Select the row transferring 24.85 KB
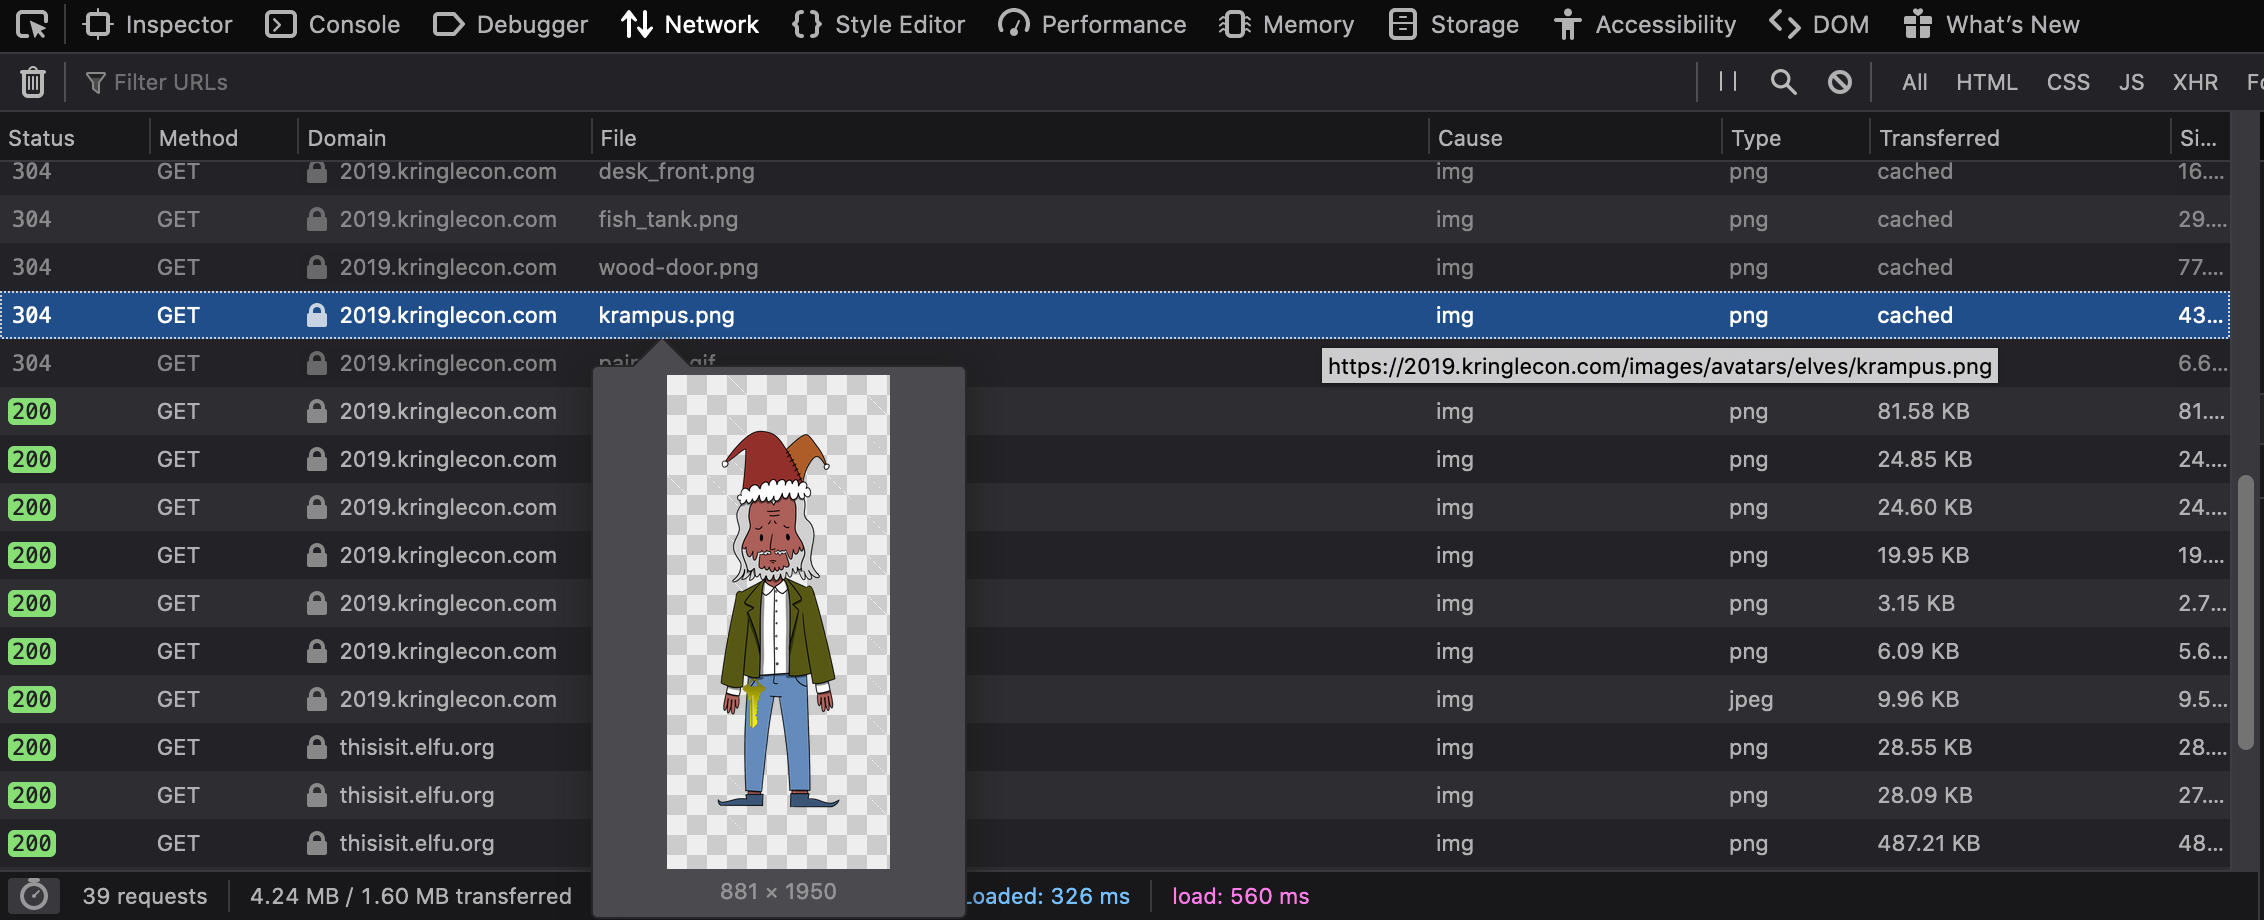 [x=1115, y=459]
